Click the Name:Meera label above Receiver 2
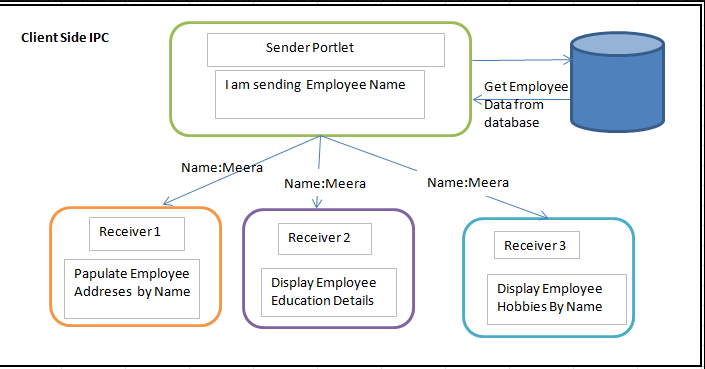 click(325, 183)
